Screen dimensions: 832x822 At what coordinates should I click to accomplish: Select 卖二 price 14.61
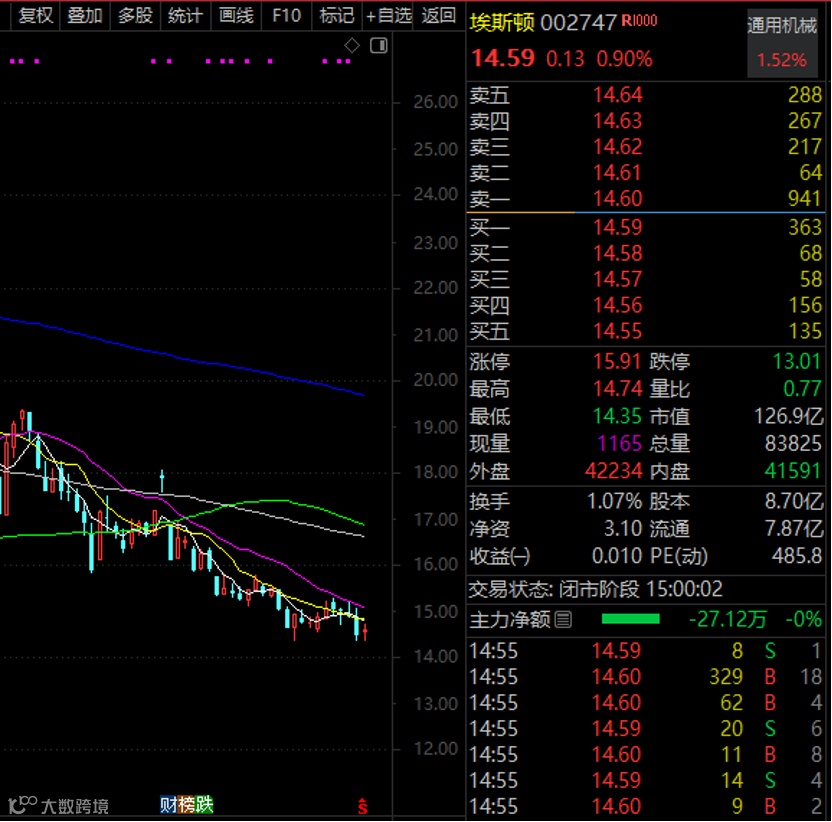(x=618, y=173)
